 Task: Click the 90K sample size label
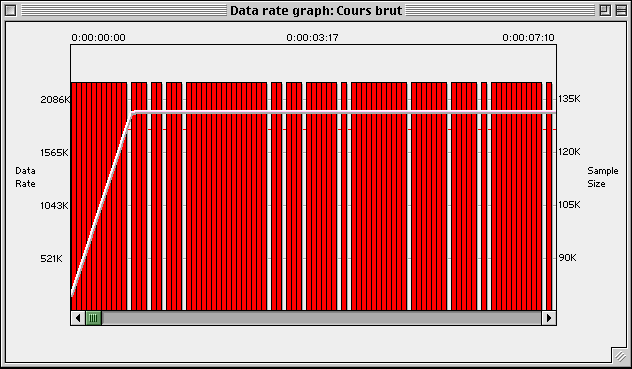click(x=568, y=258)
